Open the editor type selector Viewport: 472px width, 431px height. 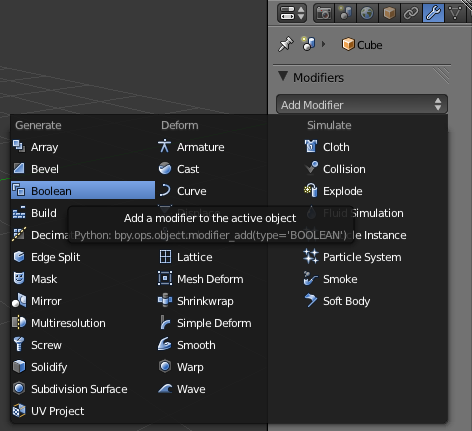click(292, 13)
